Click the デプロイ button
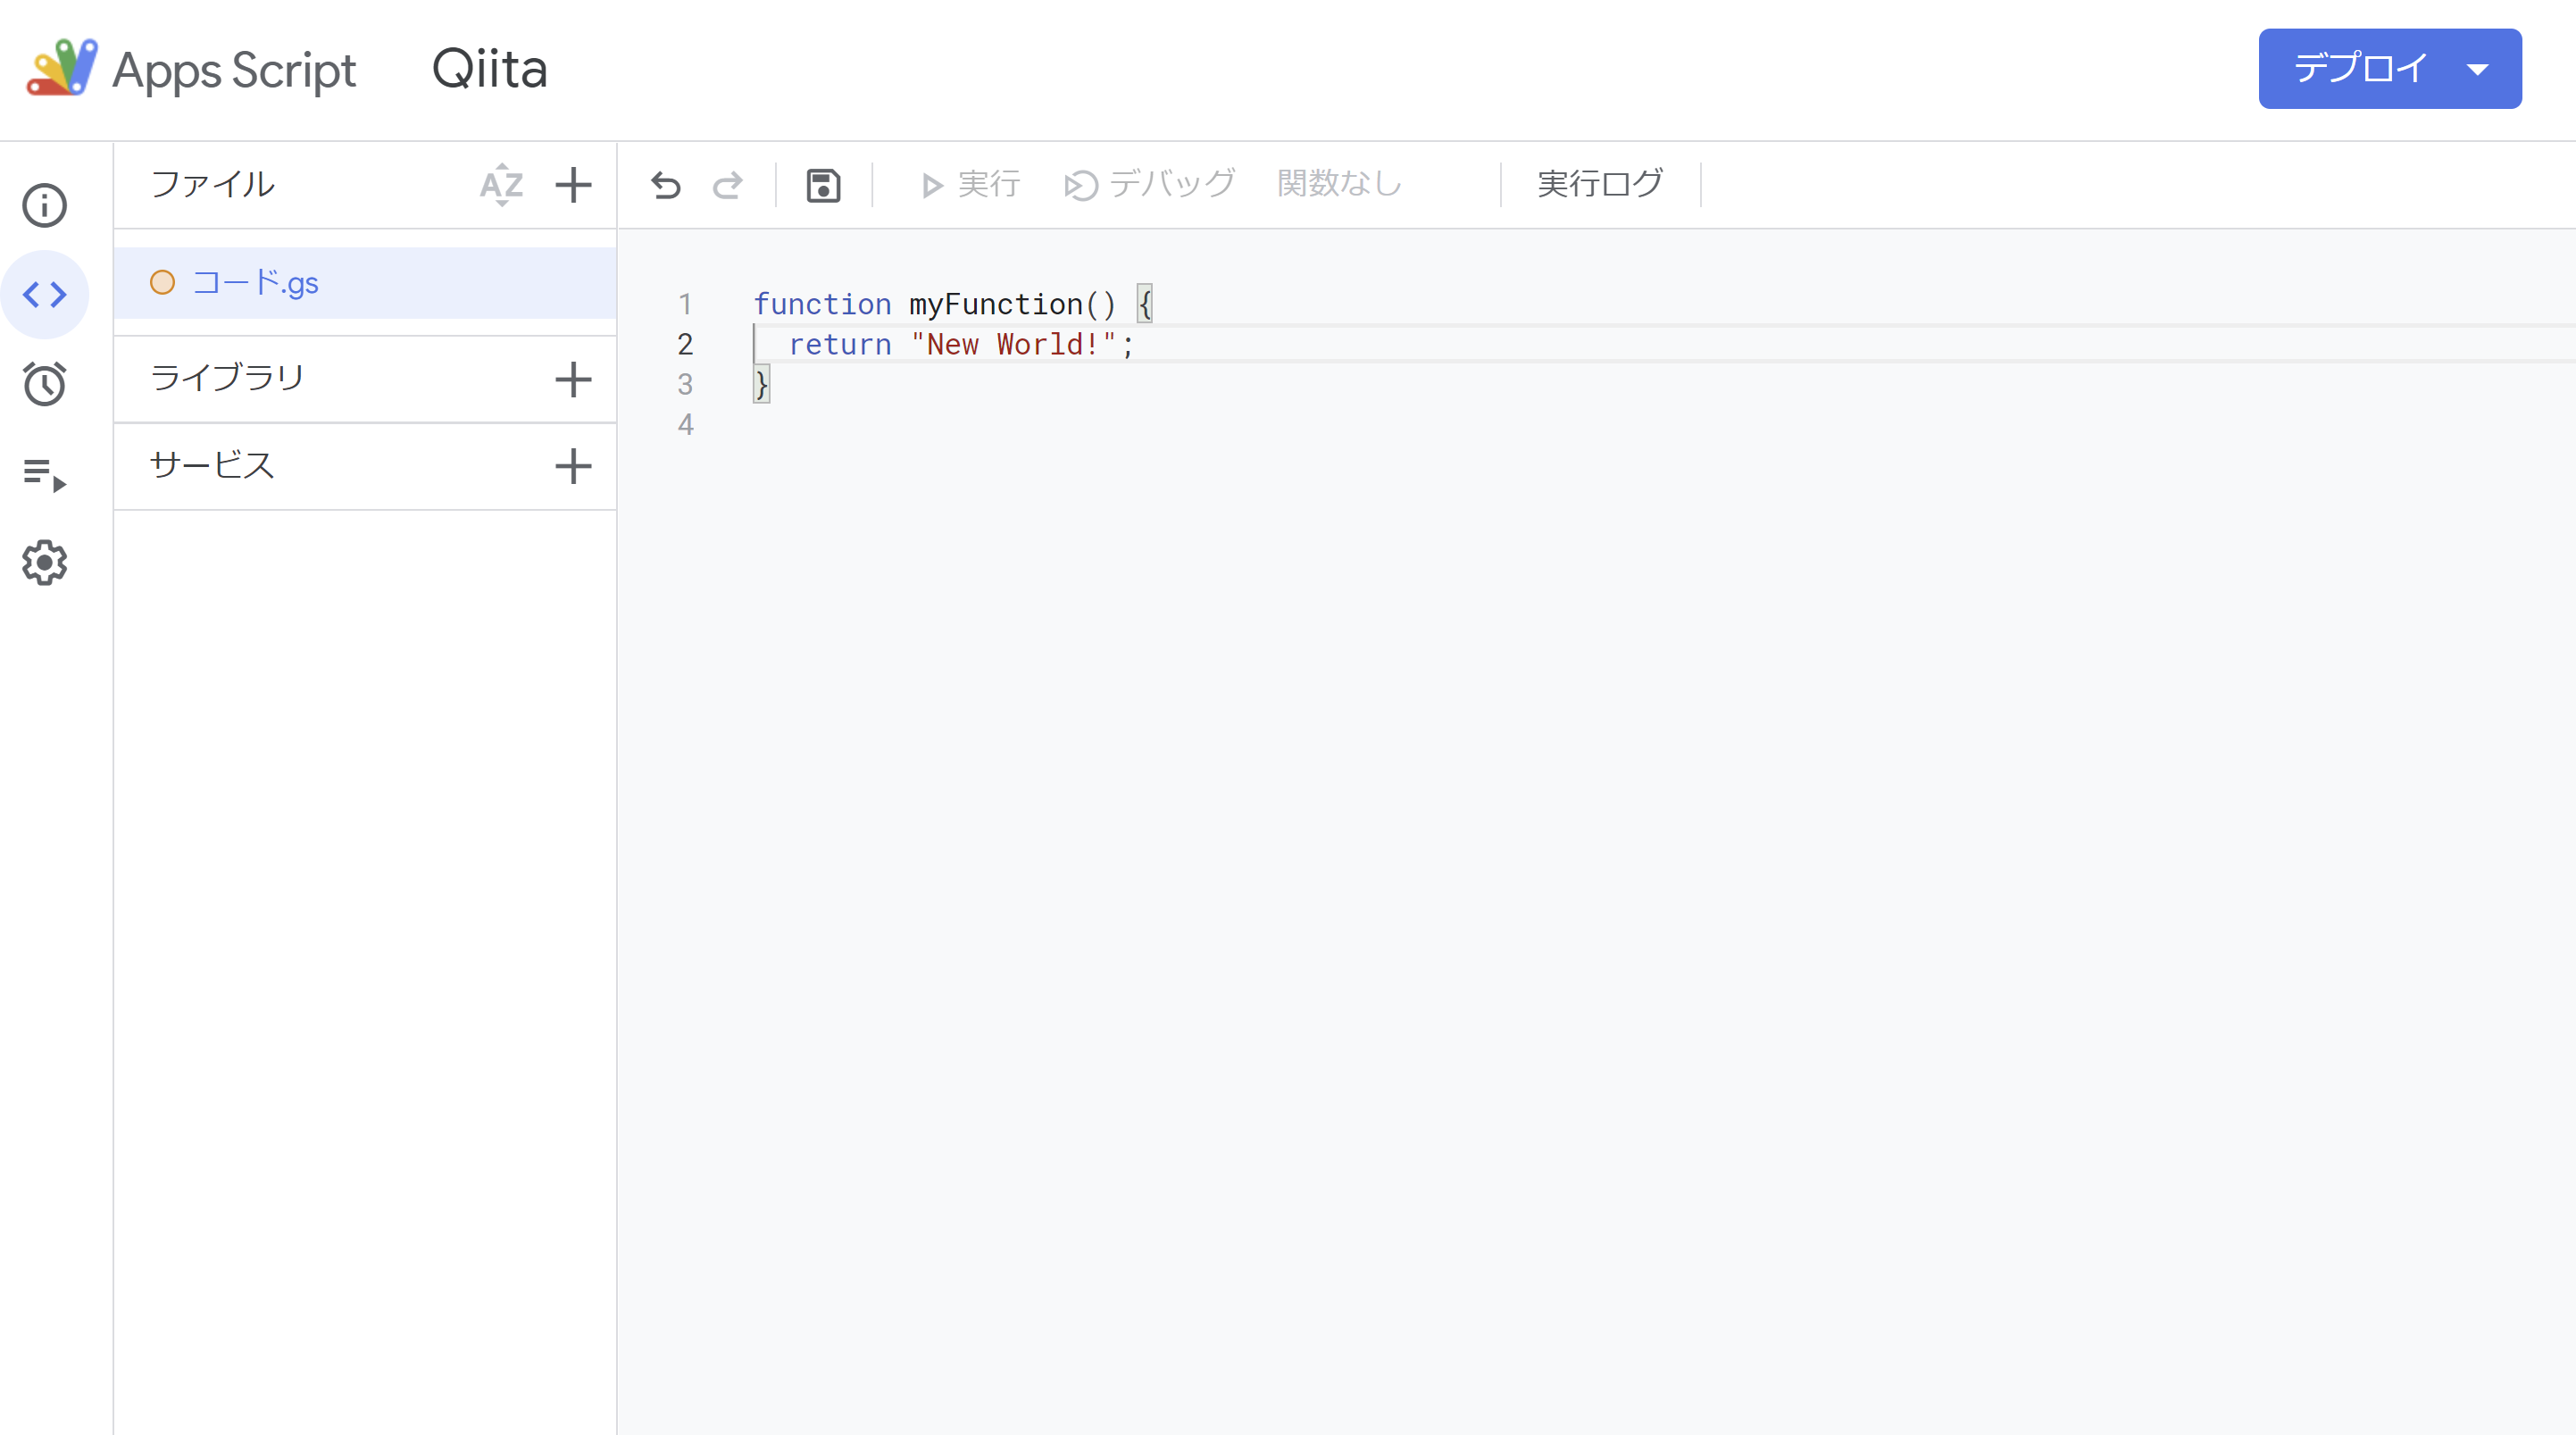This screenshot has width=2576, height=1435. [x=2360, y=69]
